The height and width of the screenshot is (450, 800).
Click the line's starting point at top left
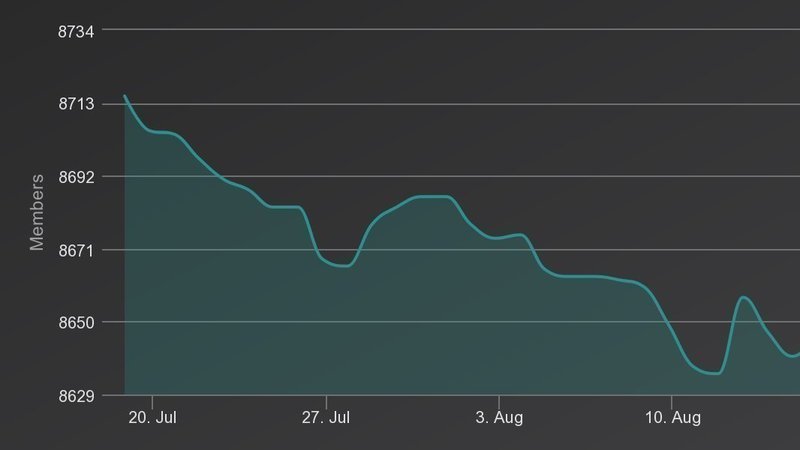click(125, 96)
